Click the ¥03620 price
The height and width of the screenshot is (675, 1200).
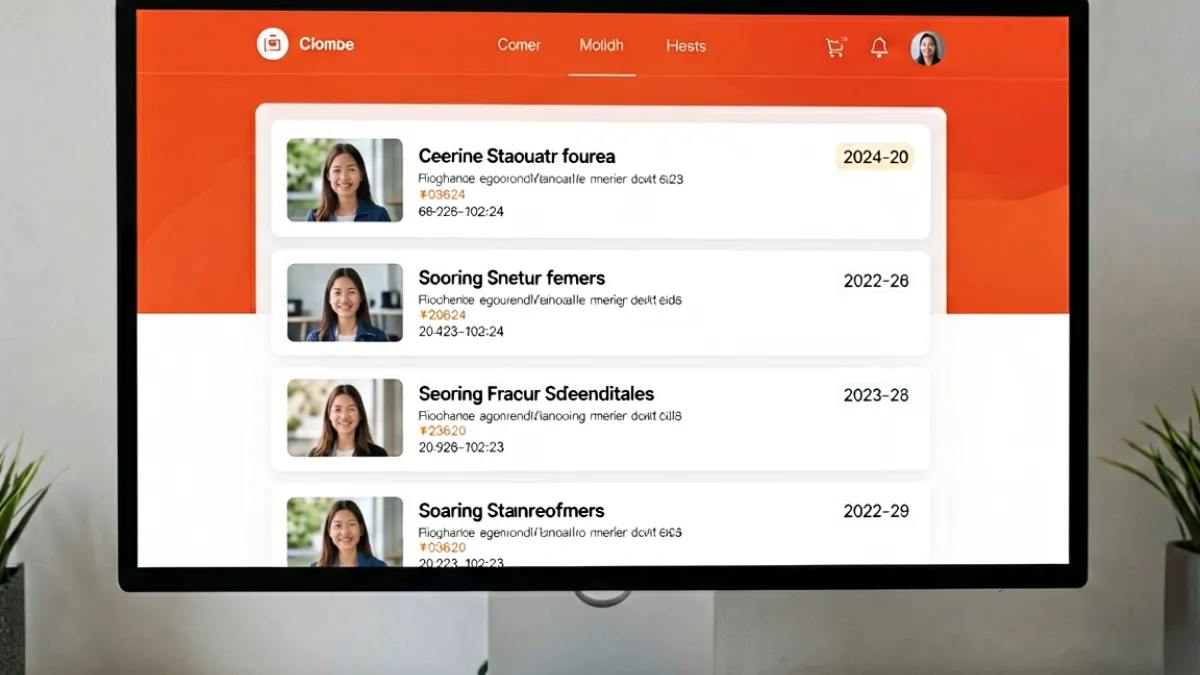tap(442, 548)
